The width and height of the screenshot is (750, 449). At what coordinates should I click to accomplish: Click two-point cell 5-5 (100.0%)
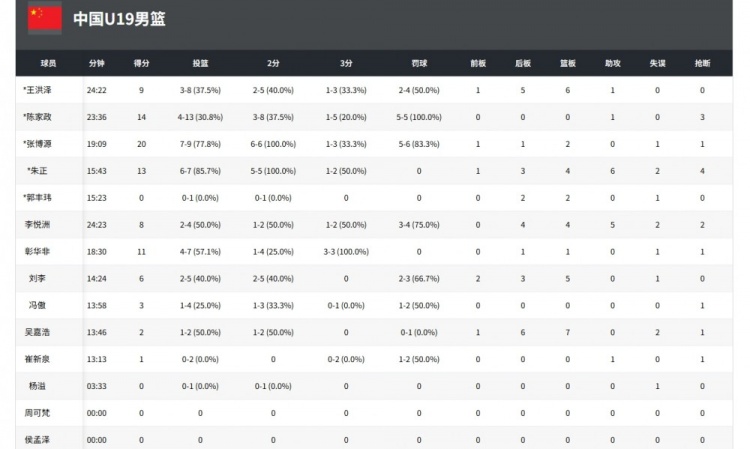(273, 171)
